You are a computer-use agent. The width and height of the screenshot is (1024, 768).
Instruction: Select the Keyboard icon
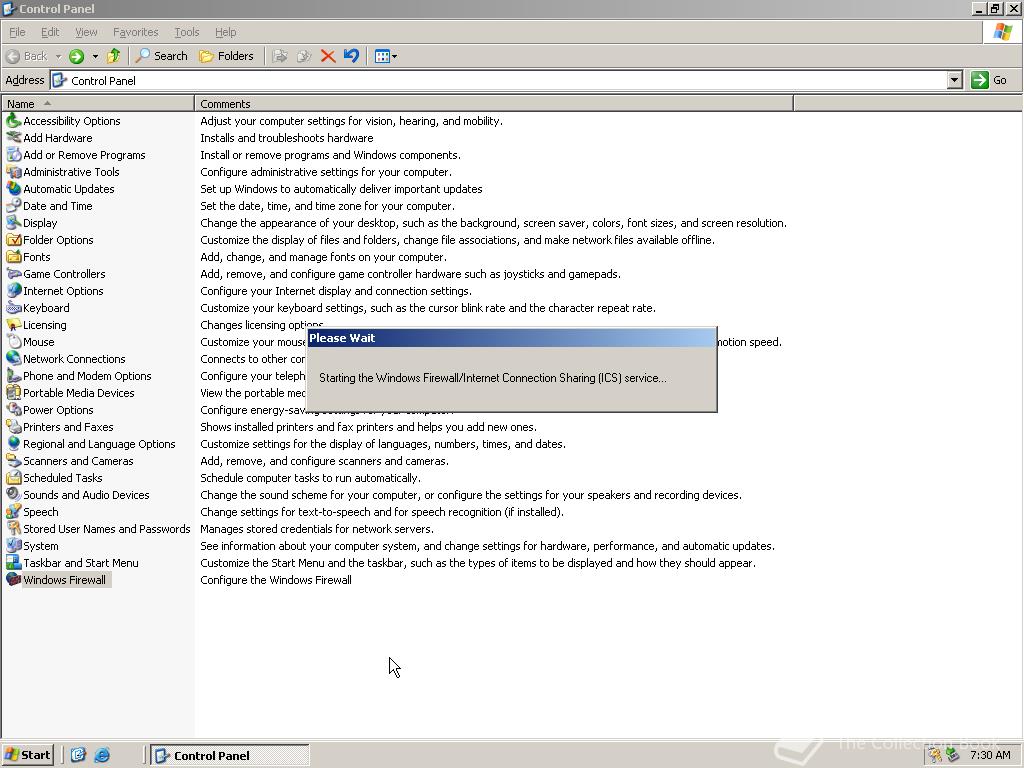(13, 308)
